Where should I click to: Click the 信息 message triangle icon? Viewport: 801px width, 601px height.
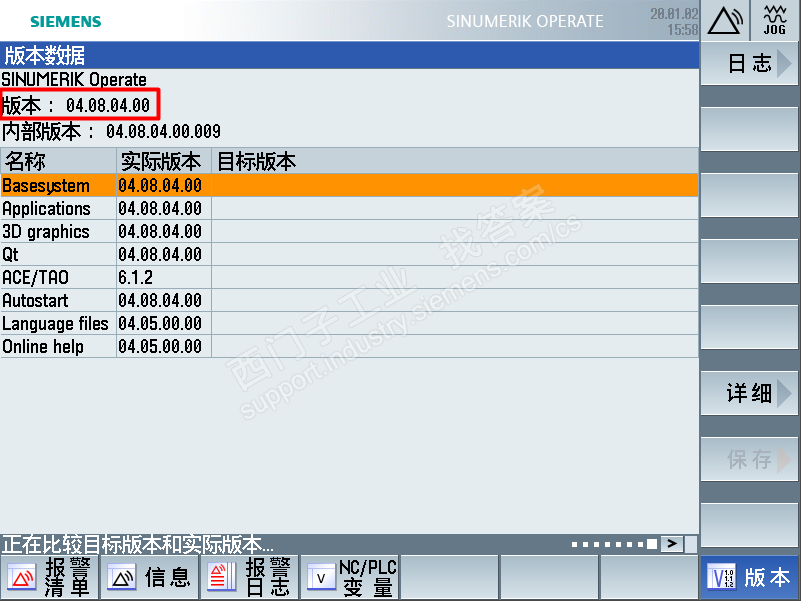[x=122, y=577]
